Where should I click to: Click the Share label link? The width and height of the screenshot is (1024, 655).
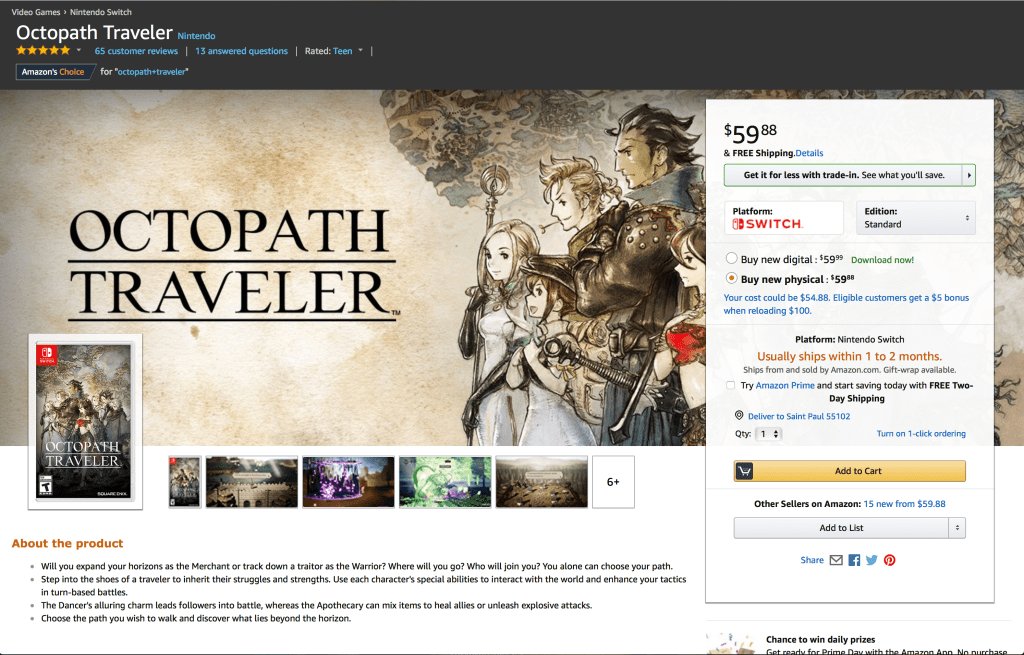tap(812, 560)
